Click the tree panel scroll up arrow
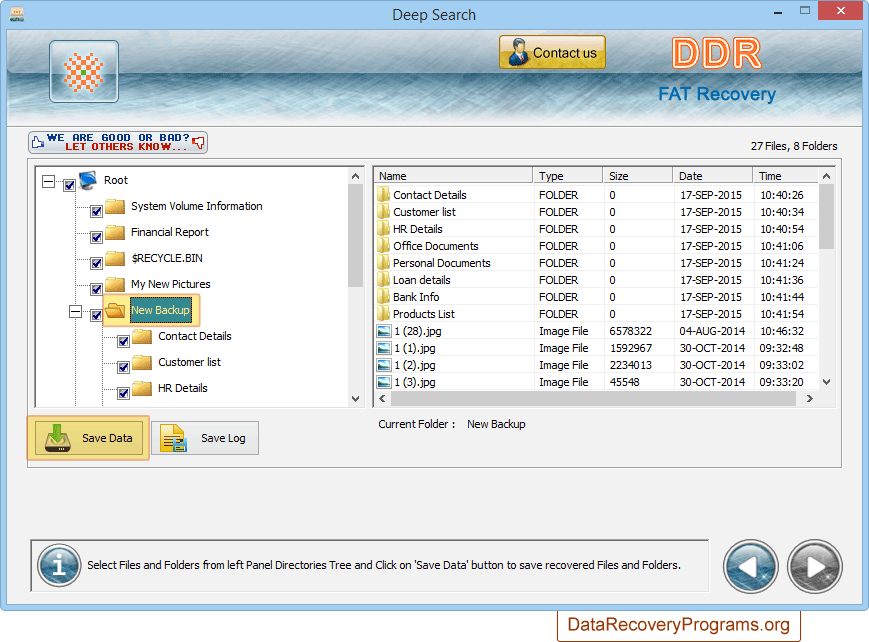Image resolution: width=869 pixels, height=642 pixels. pos(356,176)
